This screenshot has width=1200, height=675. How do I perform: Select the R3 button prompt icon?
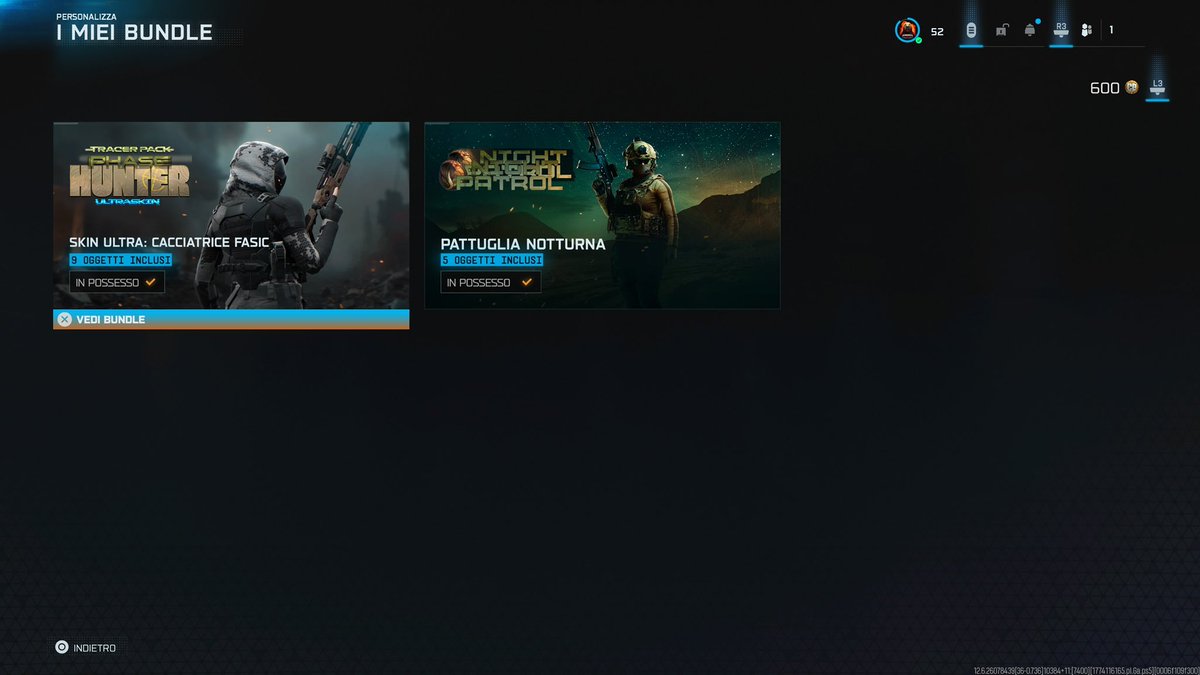[1061, 31]
